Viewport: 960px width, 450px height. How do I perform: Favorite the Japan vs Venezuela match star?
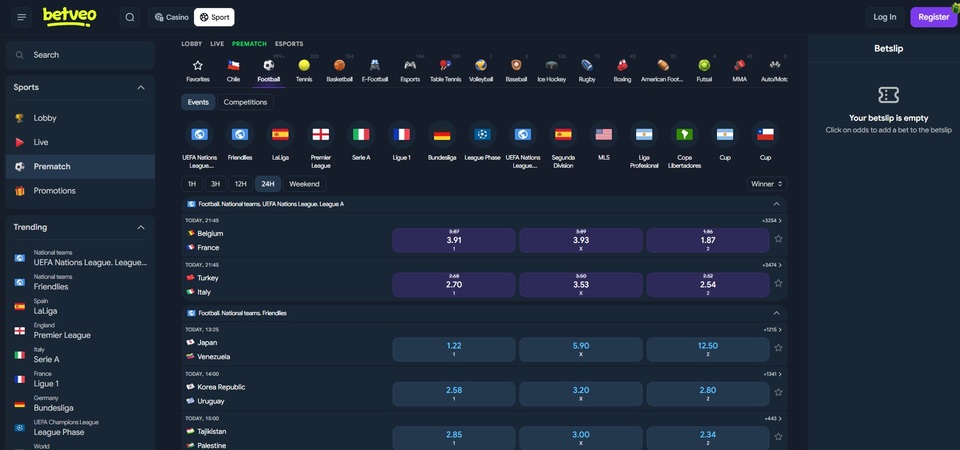[778, 348]
